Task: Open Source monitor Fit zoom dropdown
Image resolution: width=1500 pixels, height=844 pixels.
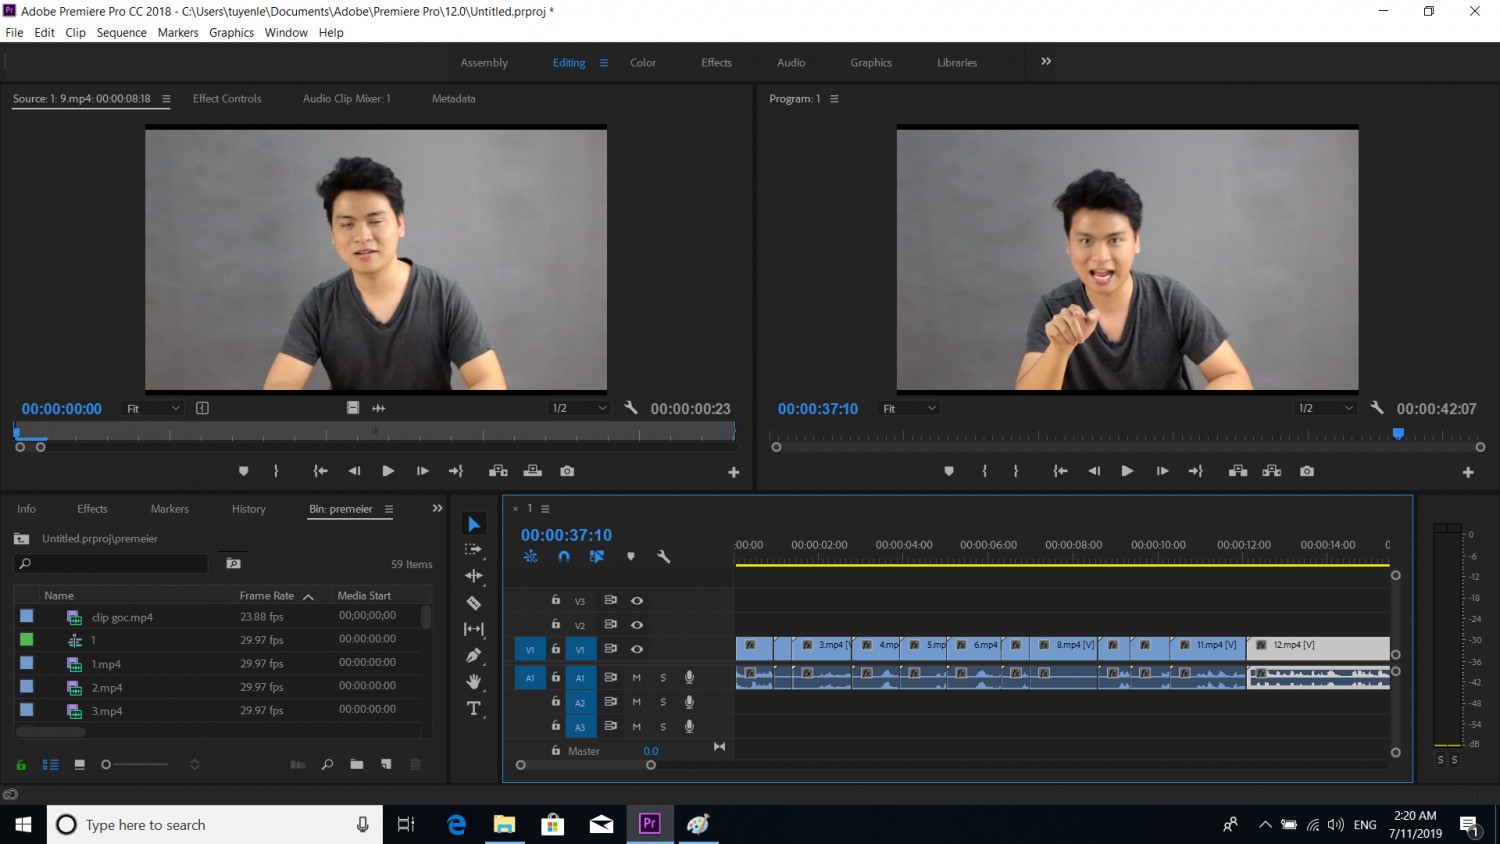Action: 153,408
